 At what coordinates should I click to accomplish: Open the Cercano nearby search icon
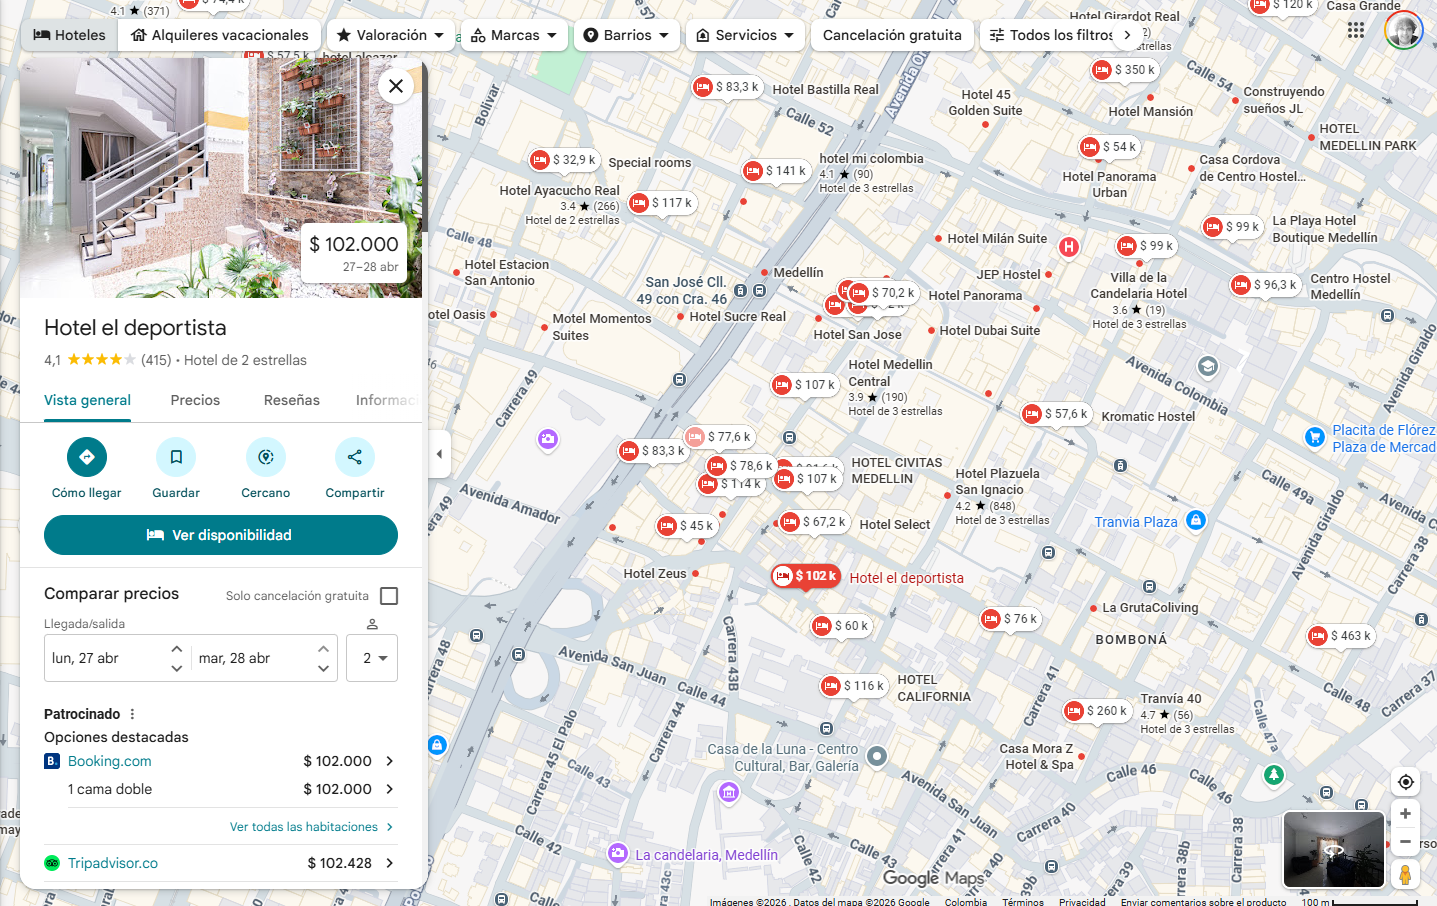(x=265, y=456)
